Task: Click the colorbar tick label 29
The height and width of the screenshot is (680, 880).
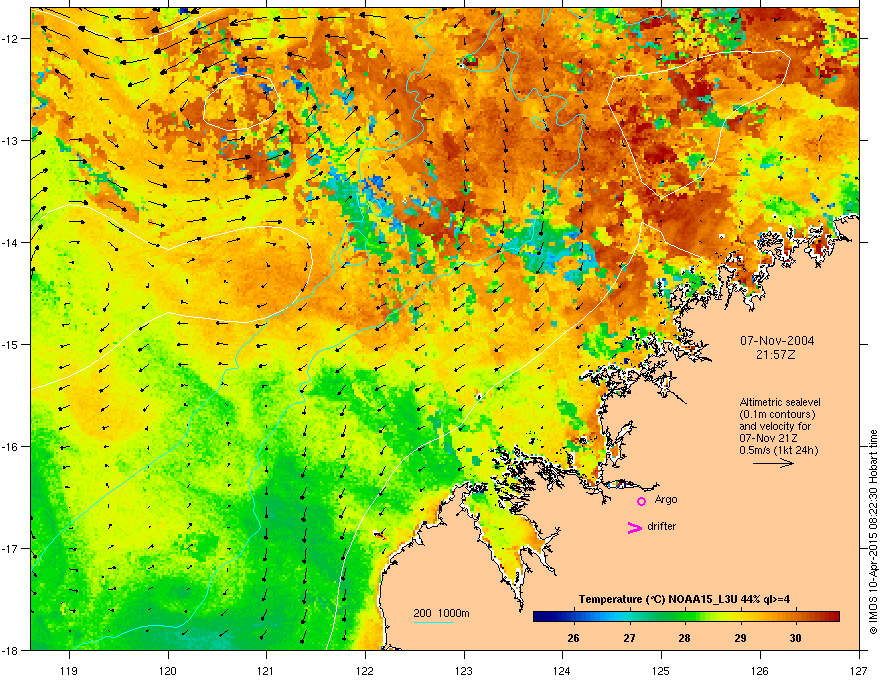Action: tap(740, 638)
